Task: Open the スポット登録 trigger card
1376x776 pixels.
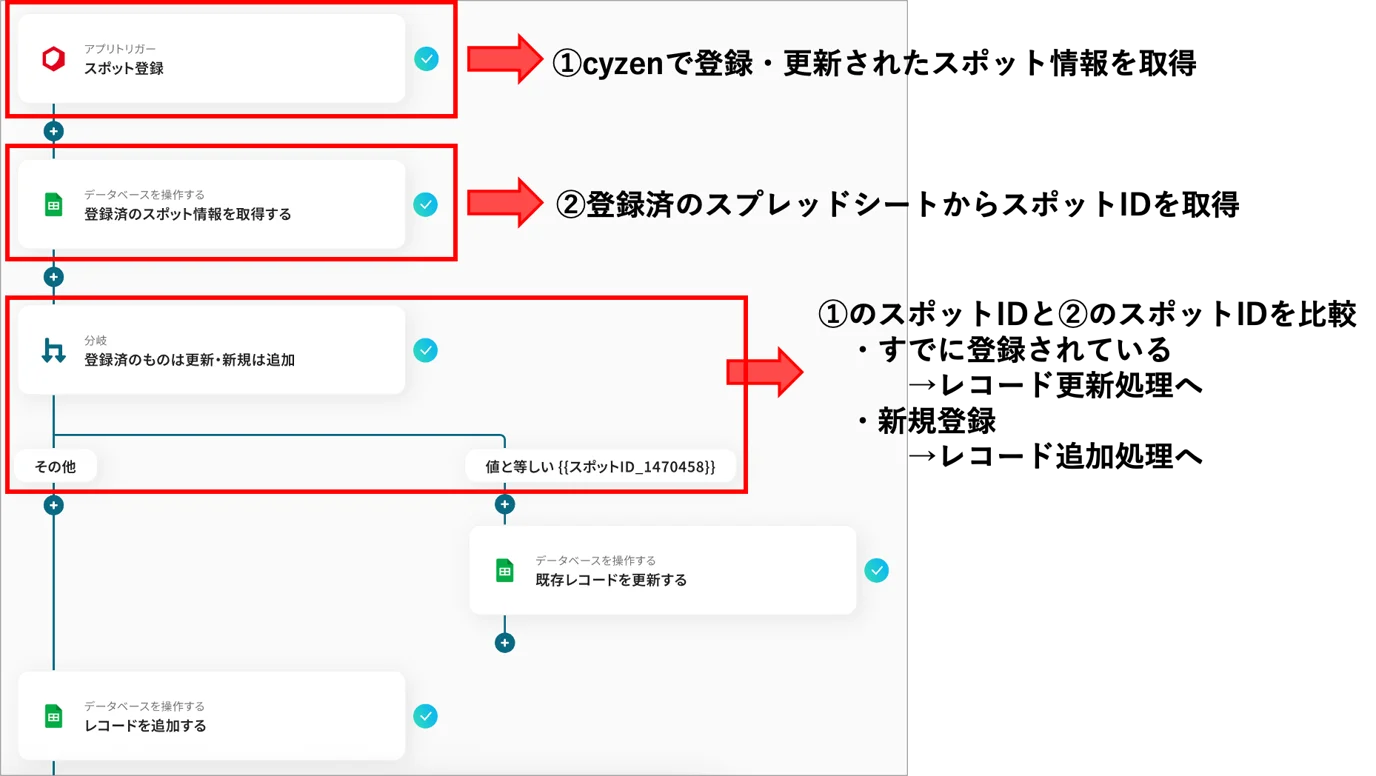Action: pos(212,59)
